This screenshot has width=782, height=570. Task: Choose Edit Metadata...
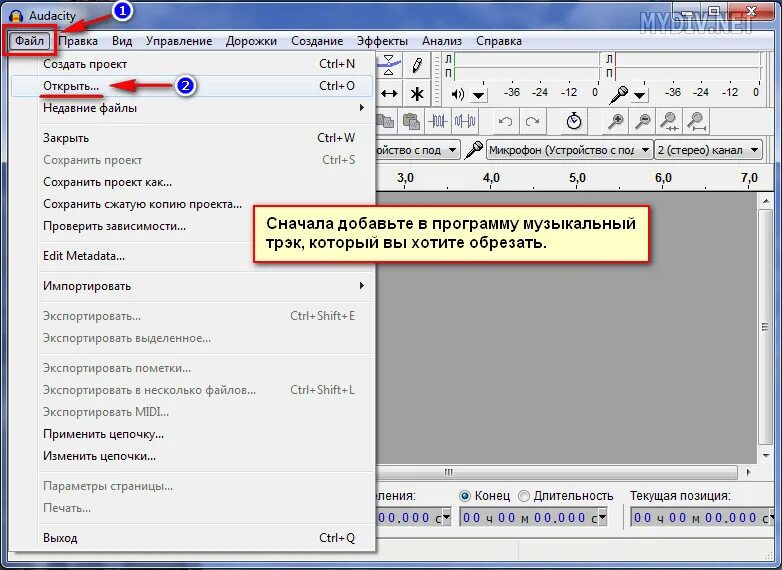pyautogui.click(x=192, y=256)
